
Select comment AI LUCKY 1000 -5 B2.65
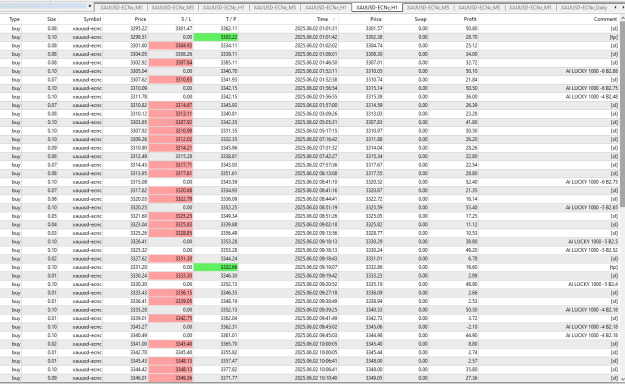(592, 208)
